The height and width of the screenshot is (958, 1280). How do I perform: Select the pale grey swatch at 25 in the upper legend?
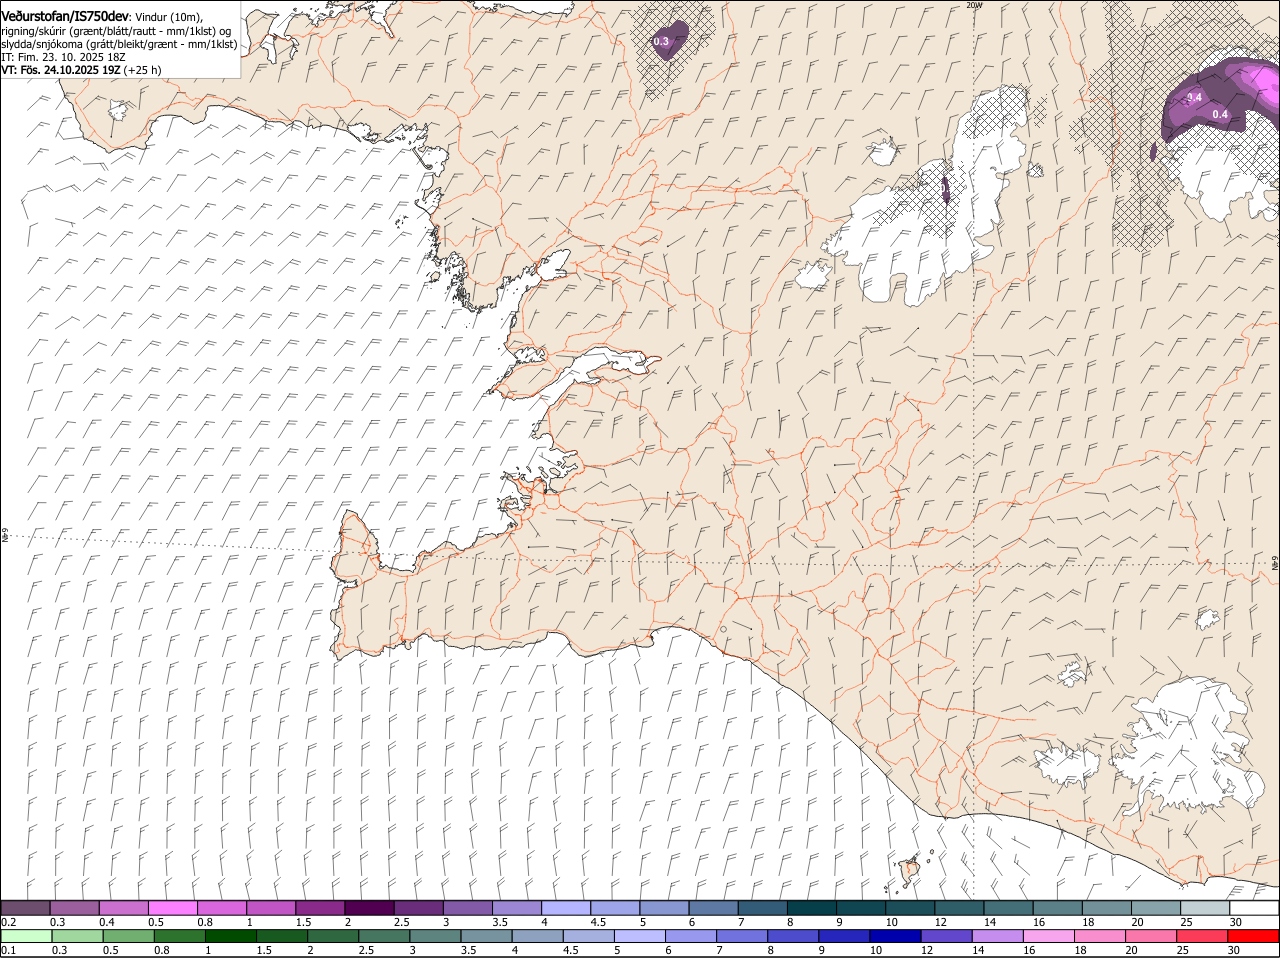click(1205, 908)
